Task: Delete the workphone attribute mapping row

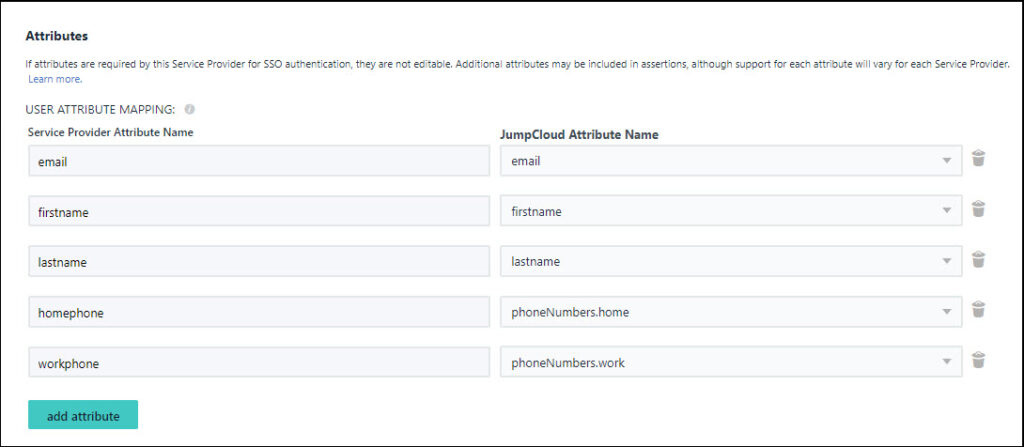Action: 979,361
